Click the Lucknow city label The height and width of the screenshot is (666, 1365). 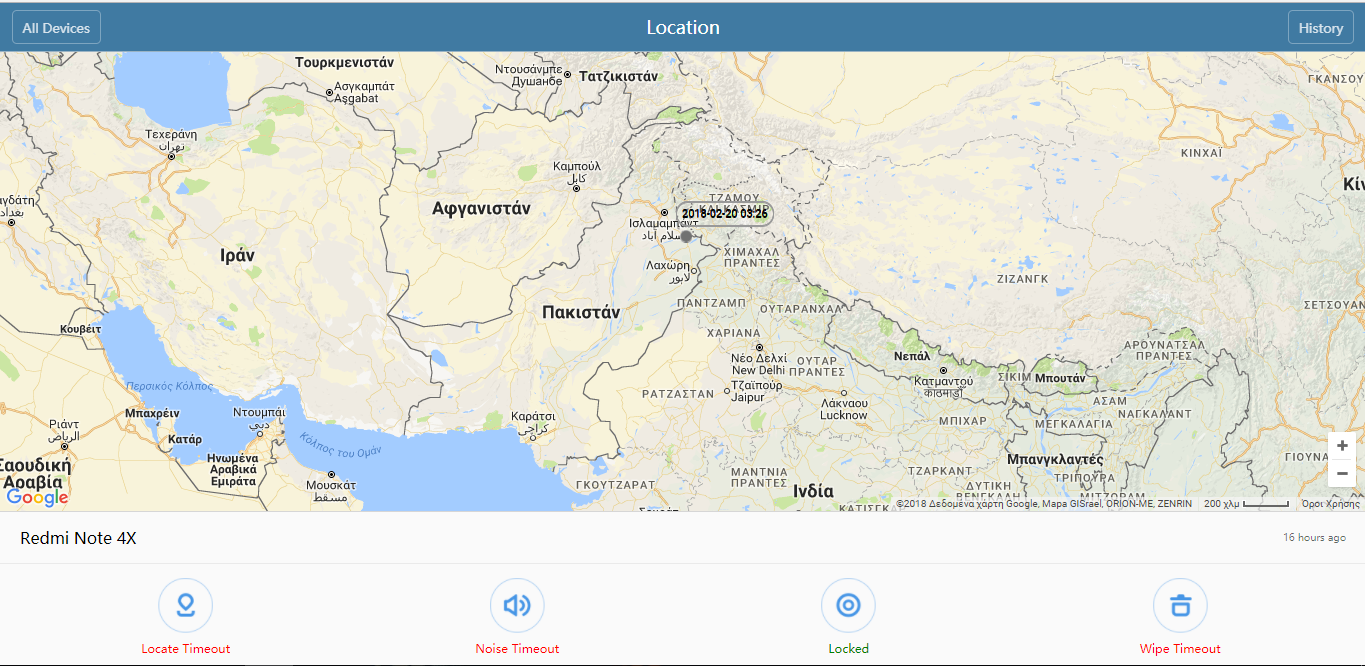pos(844,415)
